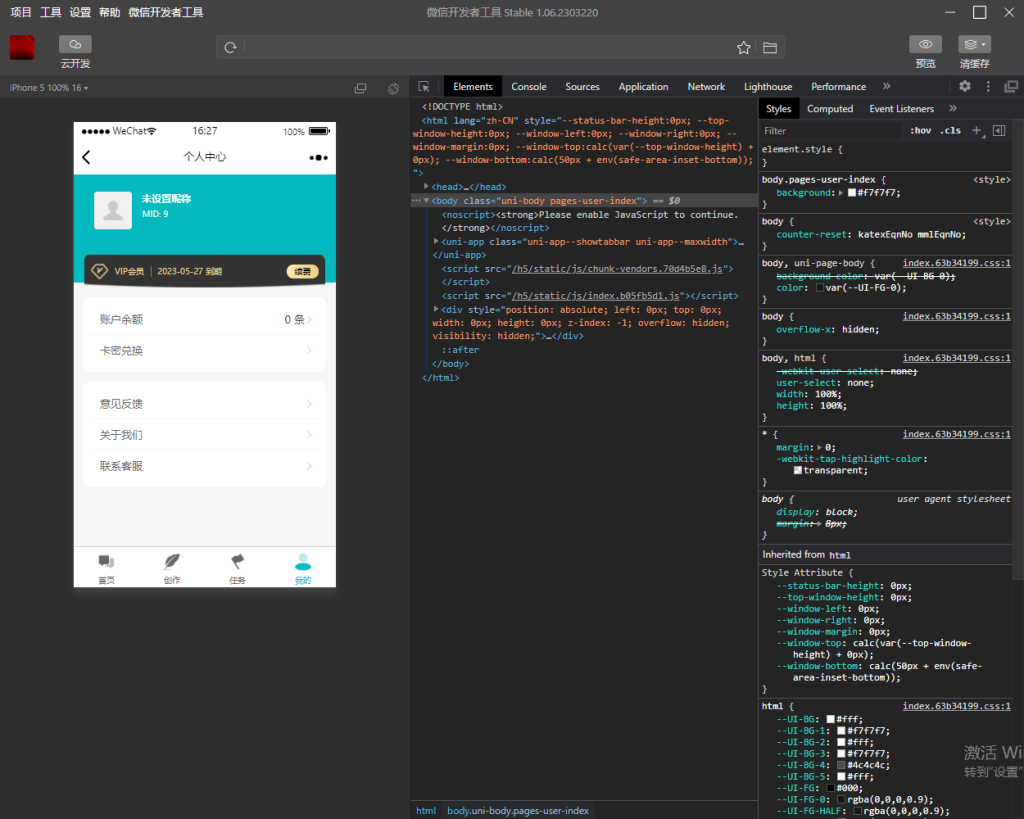Click the preview (预览) eye icon
Image resolution: width=1024 pixels, height=819 pixels.
tap(925, 44)
